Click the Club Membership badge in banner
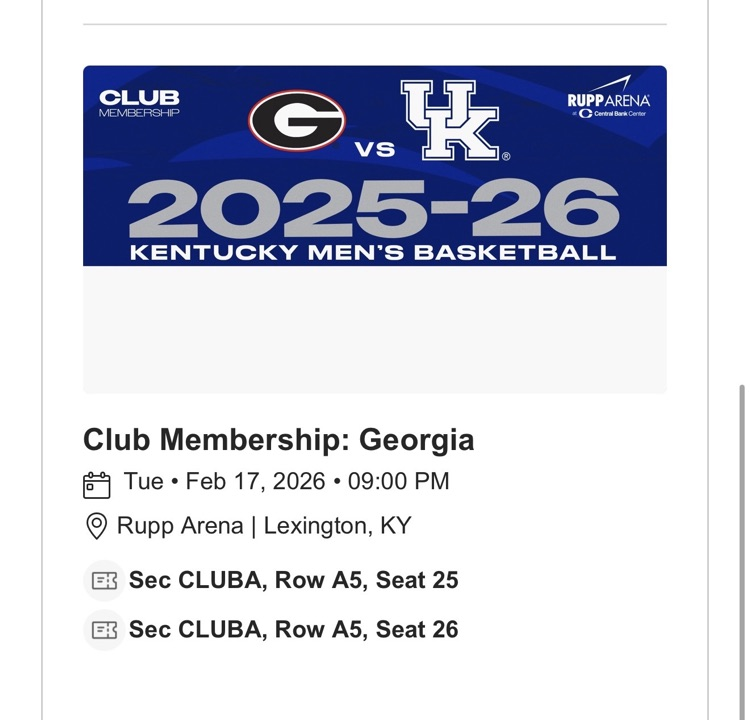This screenshot has width=750, height=720. (x=139, y=103)
